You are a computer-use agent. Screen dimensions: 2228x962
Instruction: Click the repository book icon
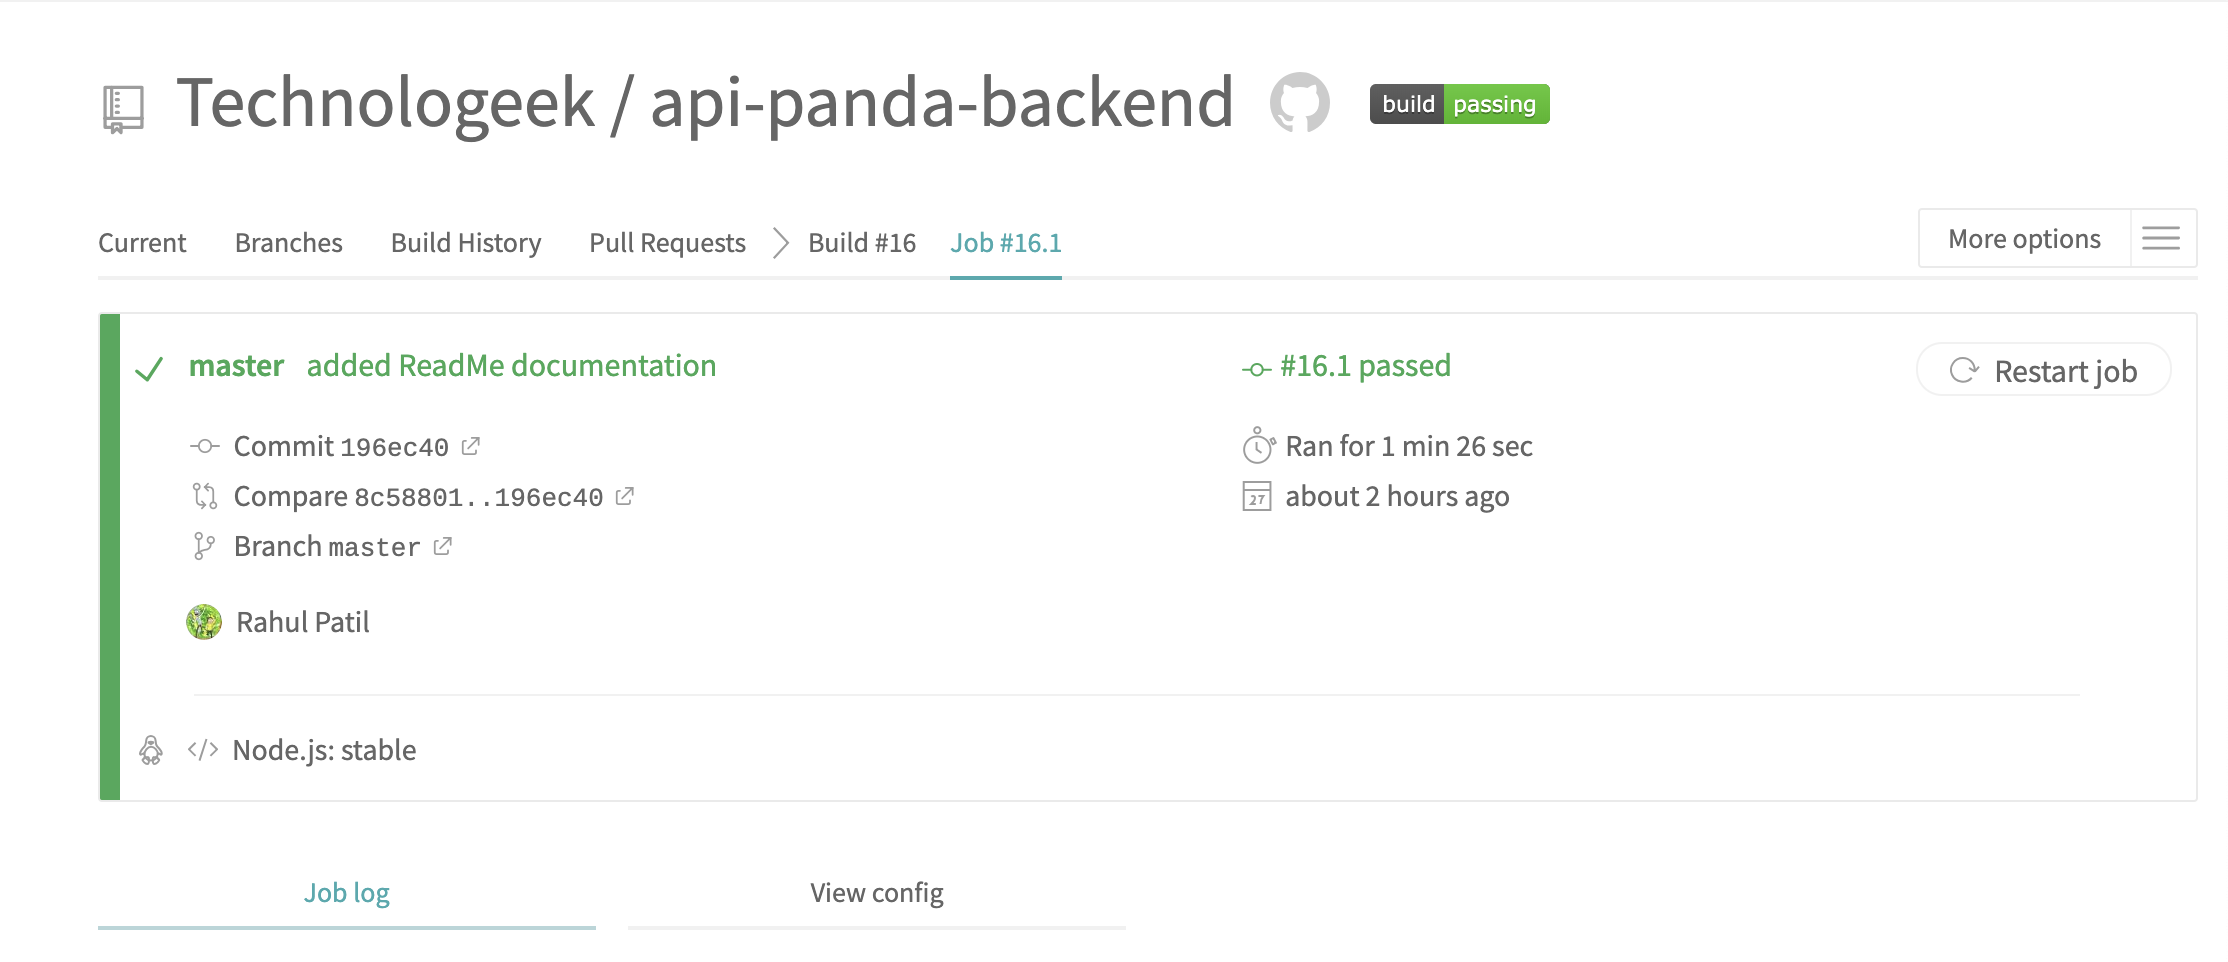123,108
